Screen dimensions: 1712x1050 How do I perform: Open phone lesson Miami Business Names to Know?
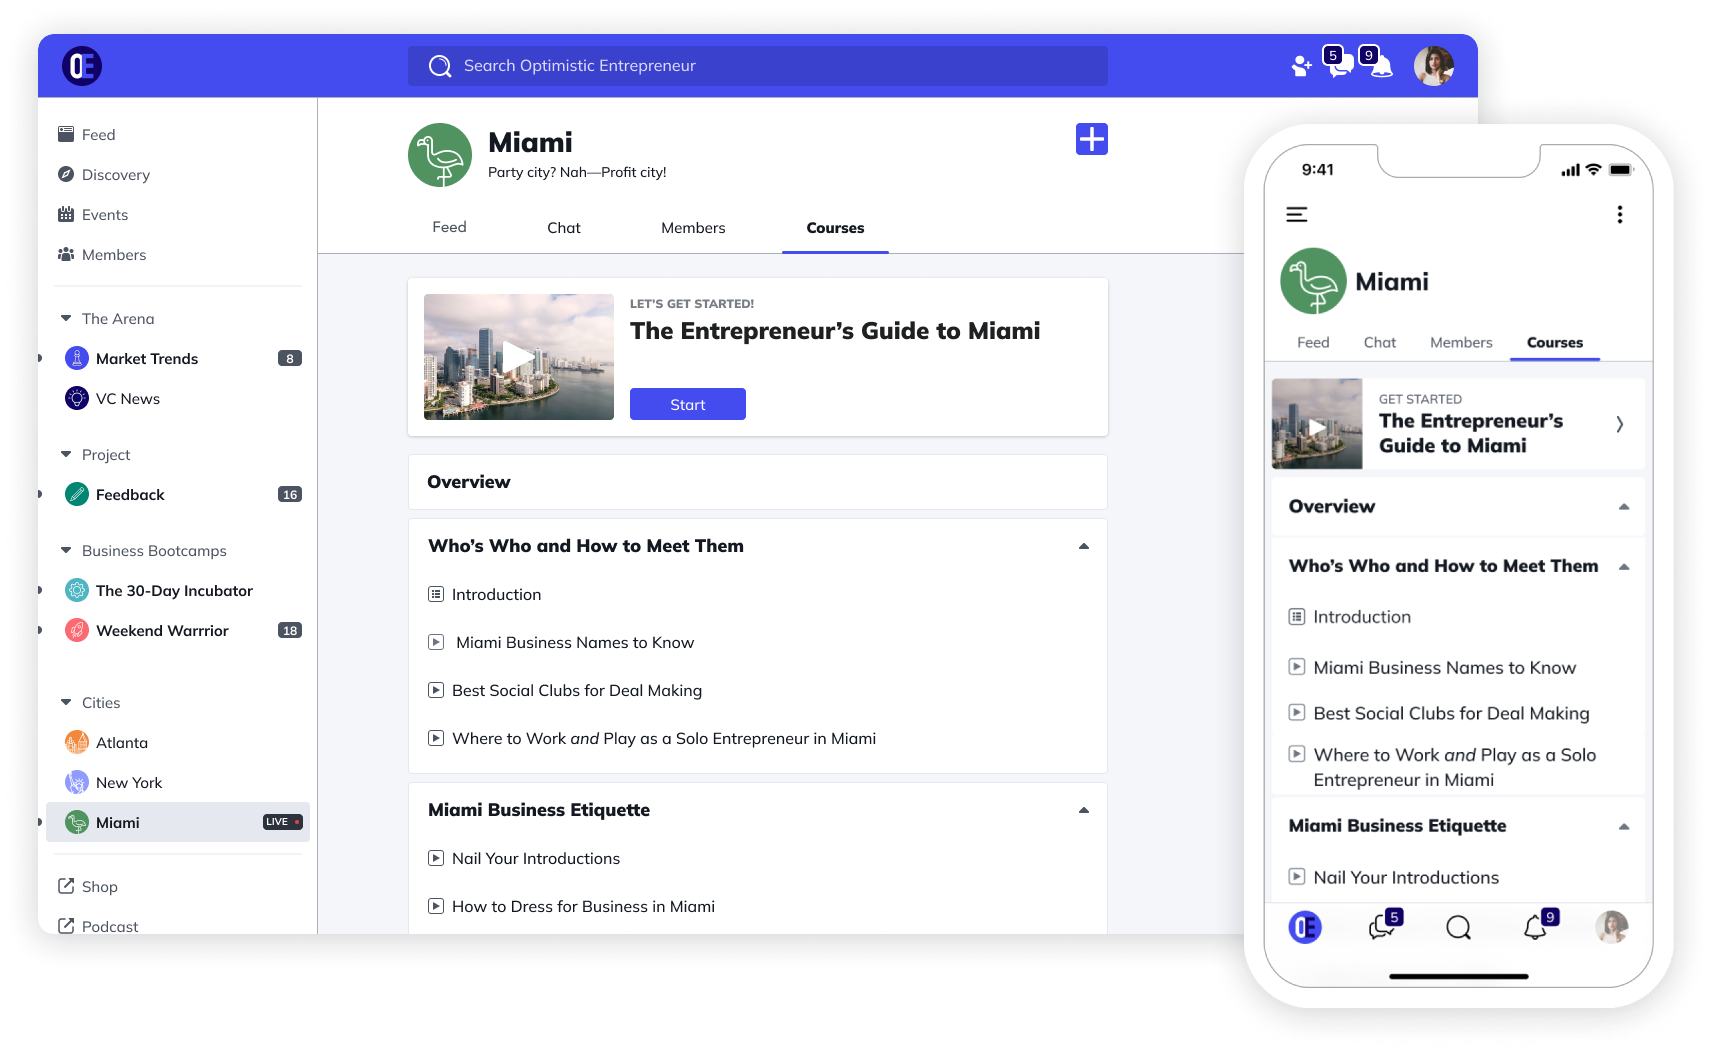coord(1432,667)
